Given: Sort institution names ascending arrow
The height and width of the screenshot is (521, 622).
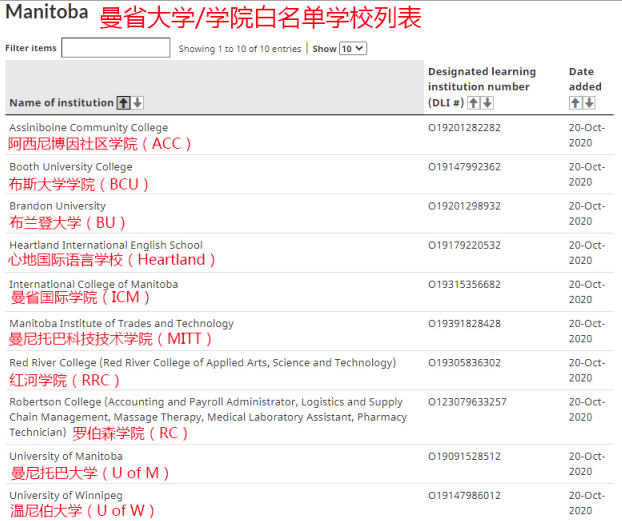Looking at the screenshot, I should coord(123,103).
